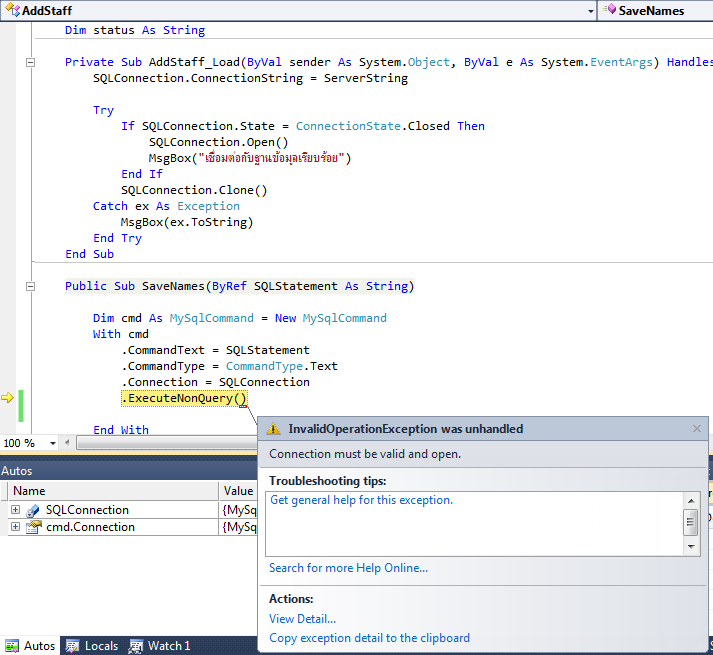Screen dimensions: 713x655
Task: Click 'Connection must be valid and open.' message
Action: coord(365,454)
